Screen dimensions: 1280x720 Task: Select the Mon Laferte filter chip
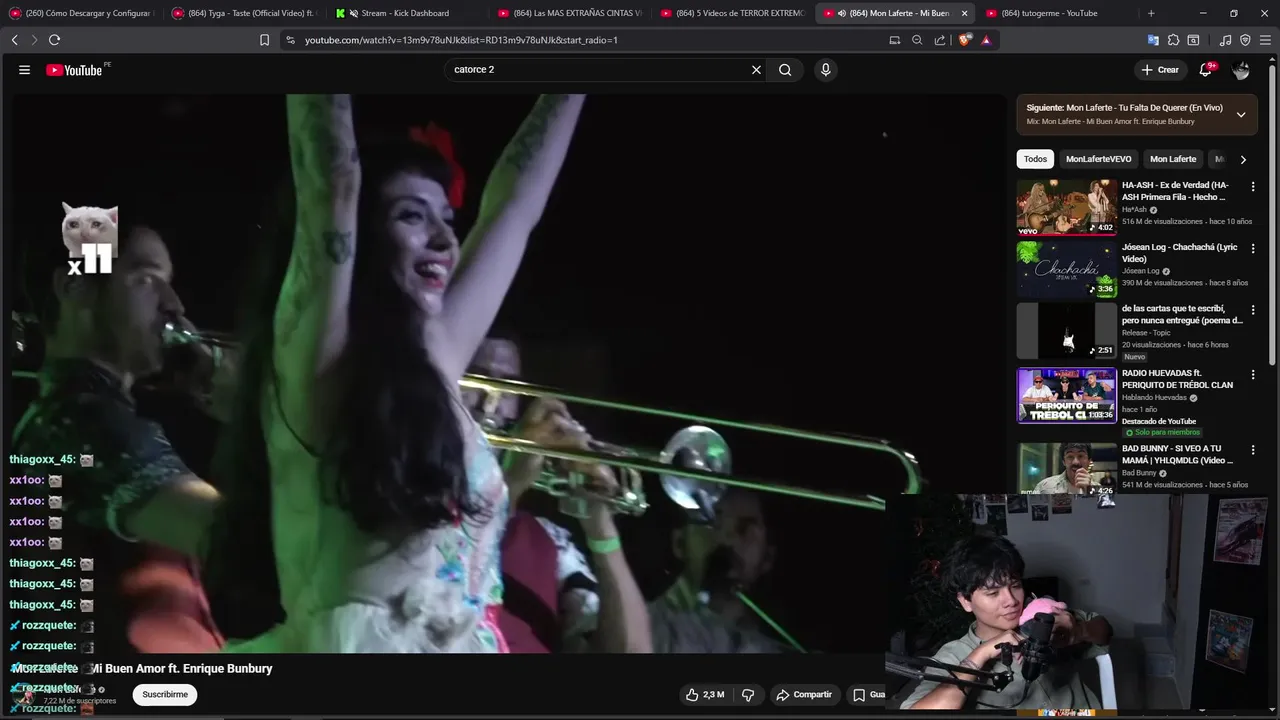(1173, 159)
